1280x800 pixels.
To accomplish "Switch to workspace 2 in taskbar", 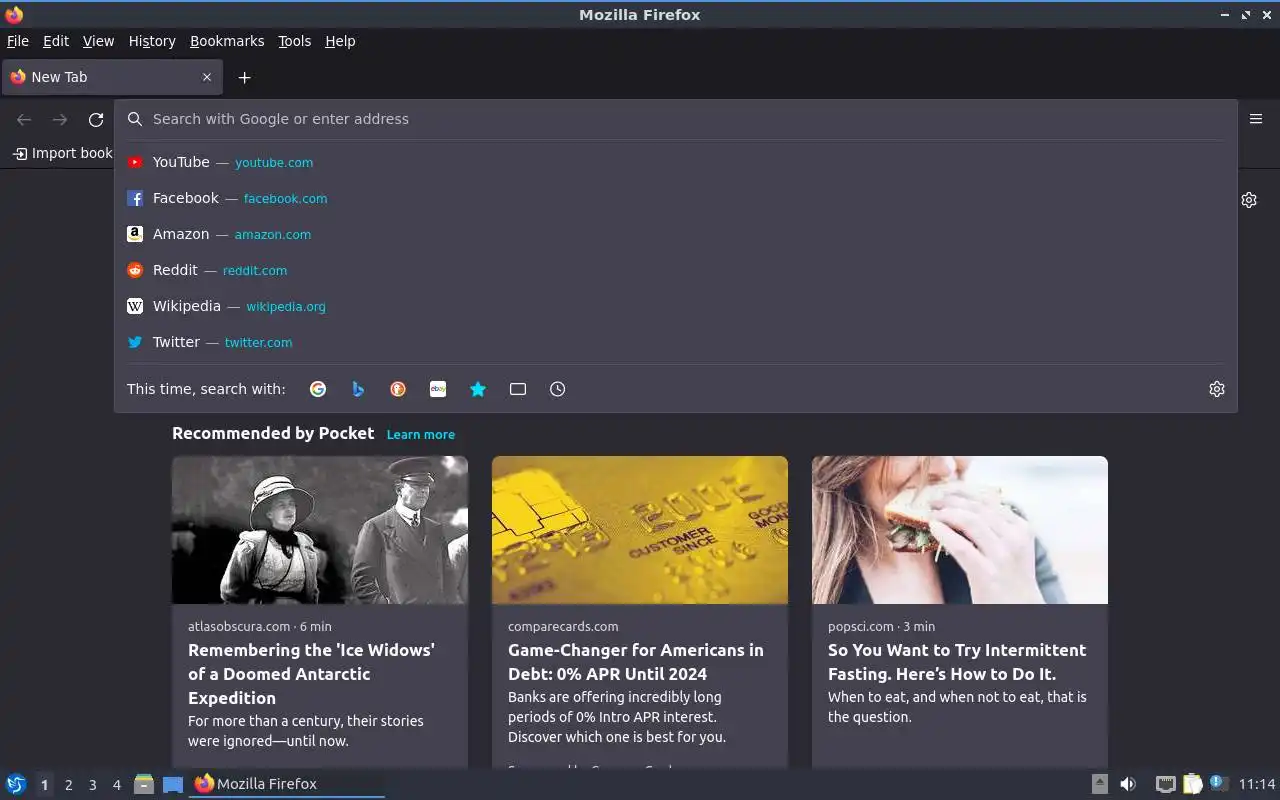I will coord(68,785).
